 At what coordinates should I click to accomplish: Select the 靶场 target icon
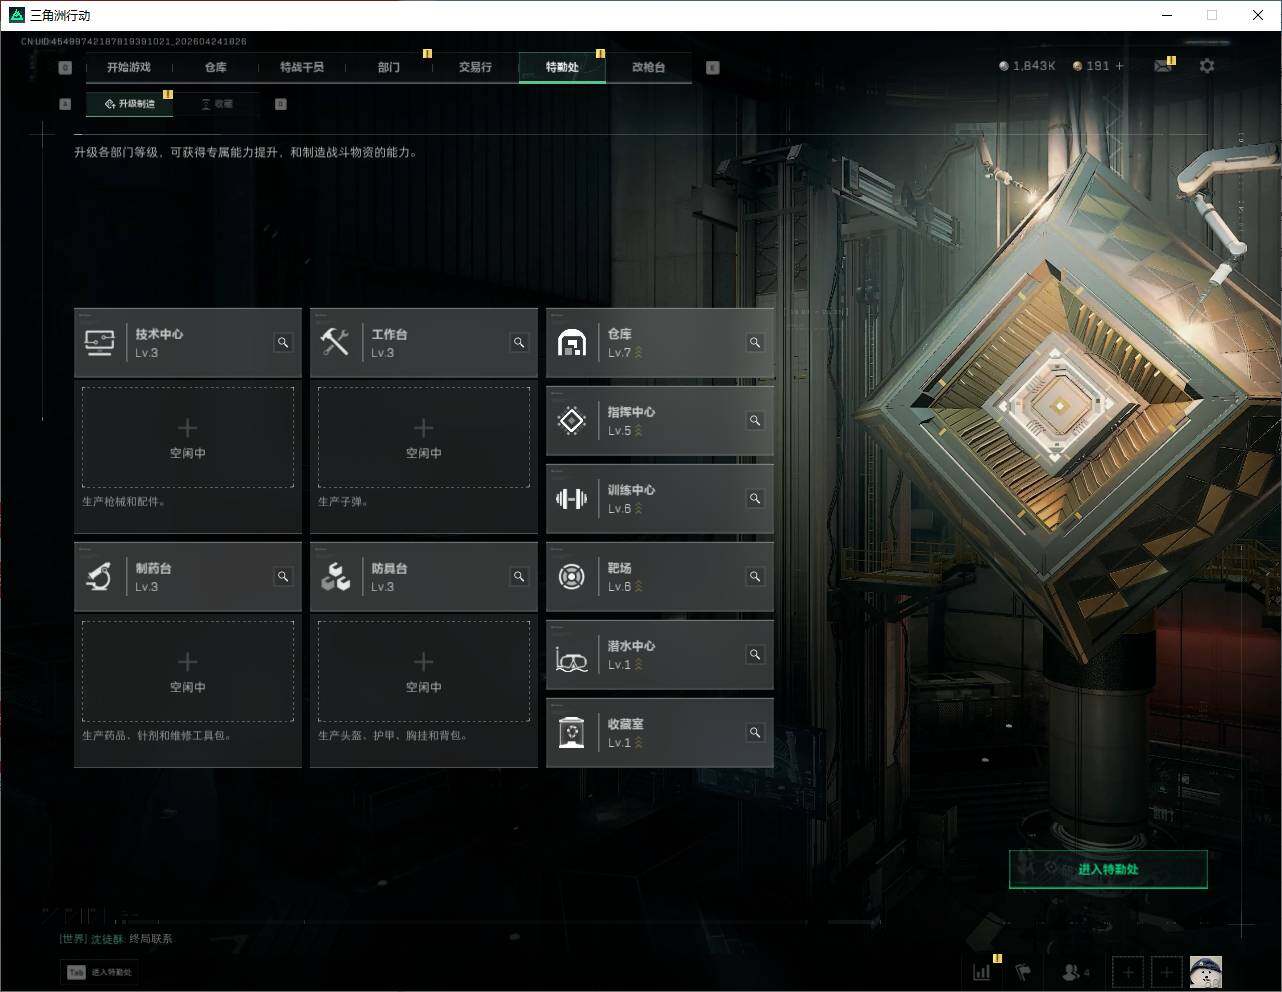pos(571,577)
